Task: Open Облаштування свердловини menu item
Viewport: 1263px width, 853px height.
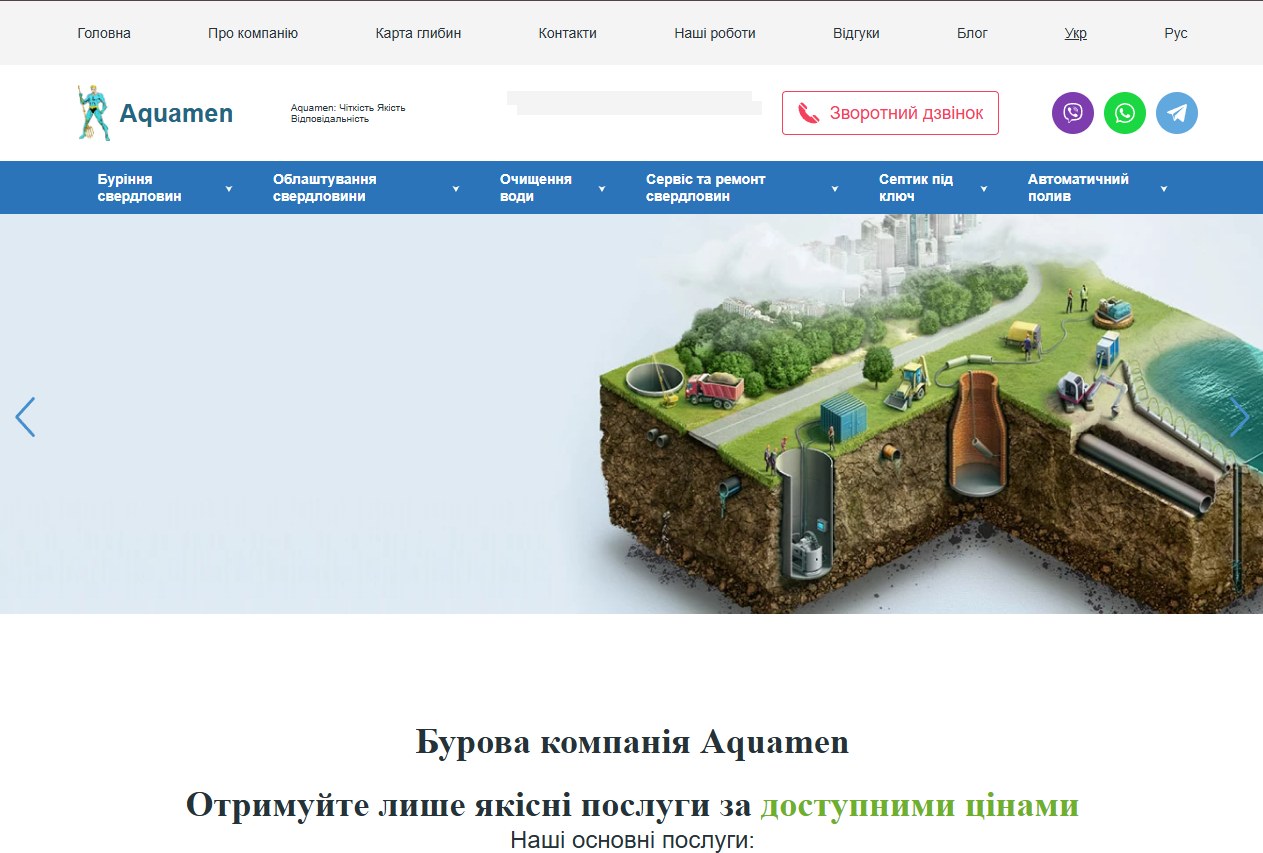Action: 325,188
